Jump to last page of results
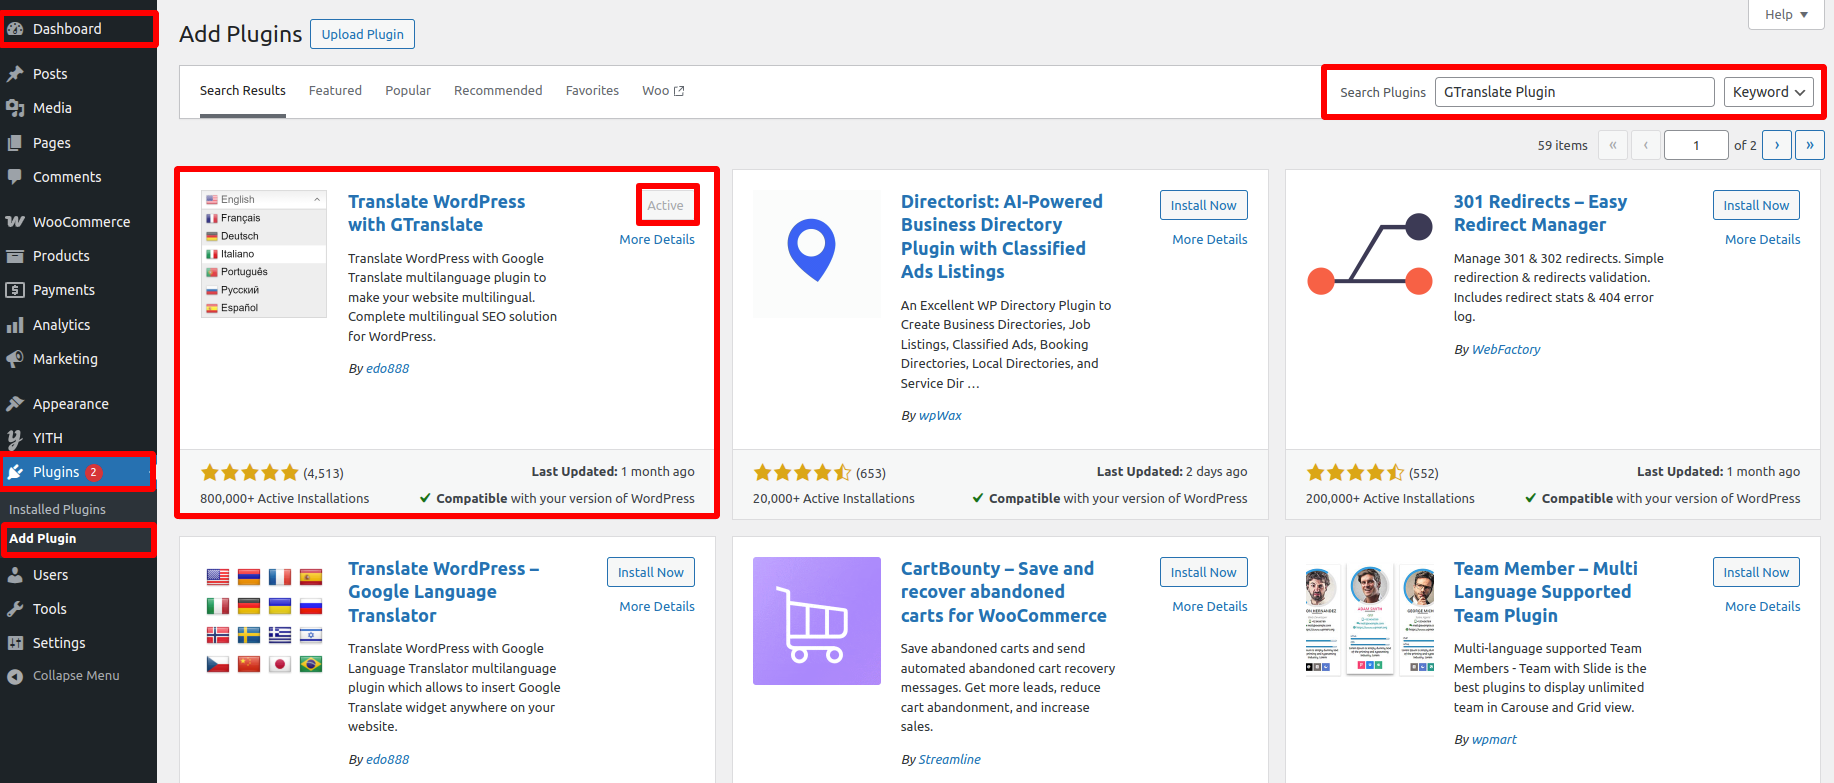1834x783 pixels. [x=1809, y=145]
